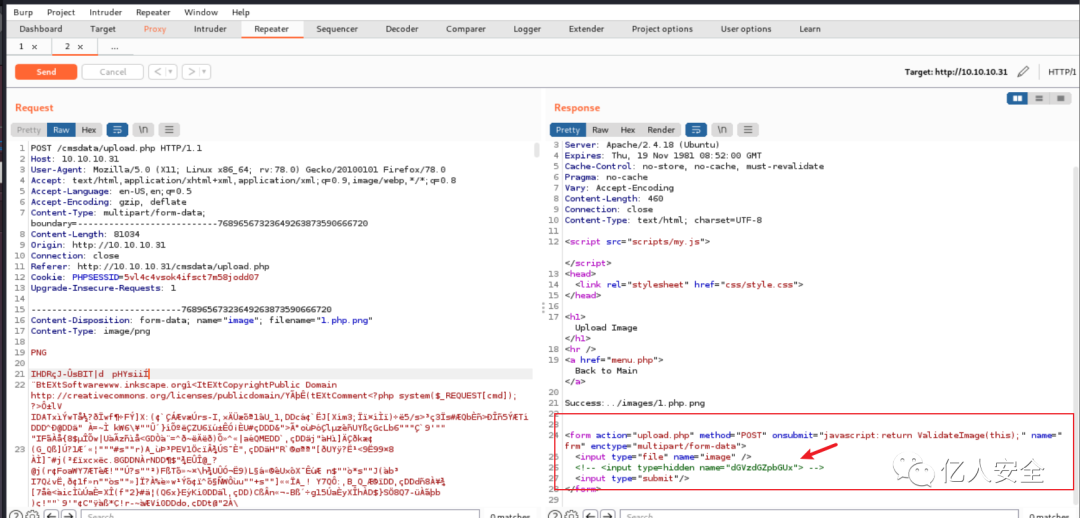
Task: Click 'Target: http://10.10.10.31' label
Action: pyautogui.click(x=955, y=72)
